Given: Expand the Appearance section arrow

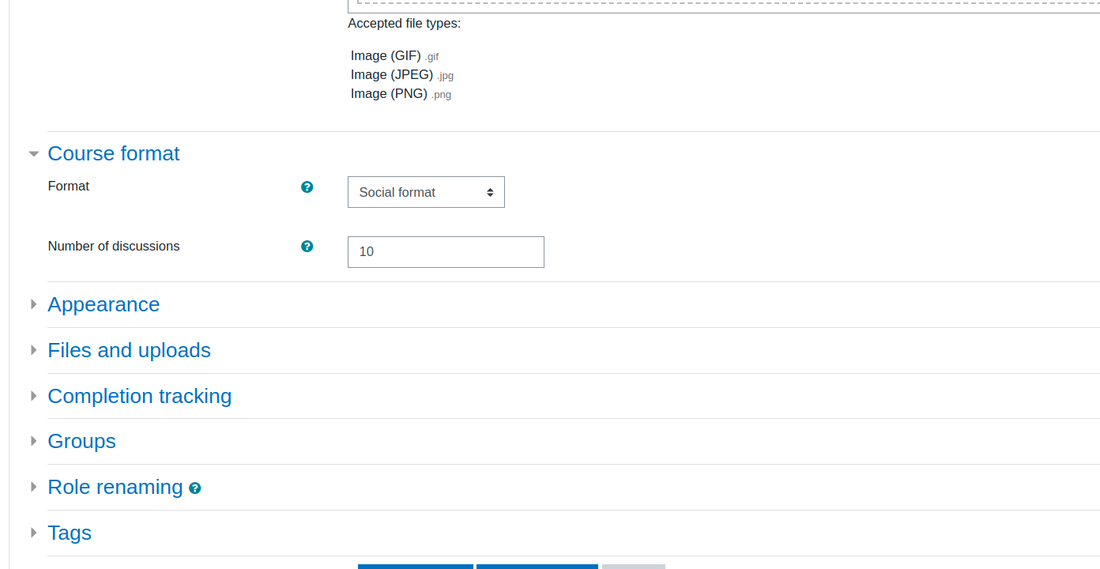Looking at the screenshot, I should pyautogui.click(x=33, y=304).
